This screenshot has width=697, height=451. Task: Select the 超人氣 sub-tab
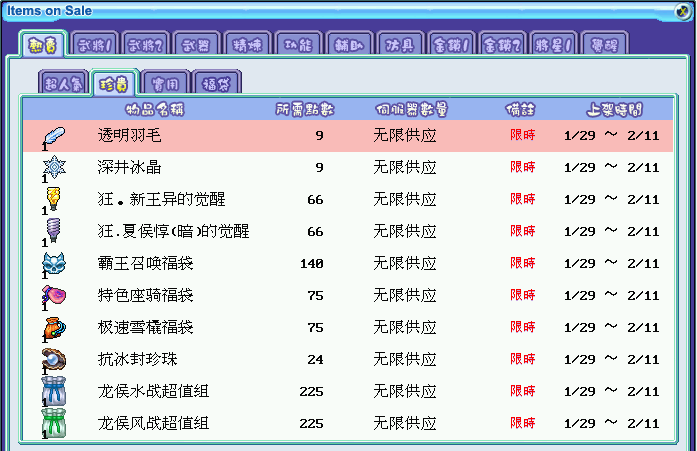63,84
